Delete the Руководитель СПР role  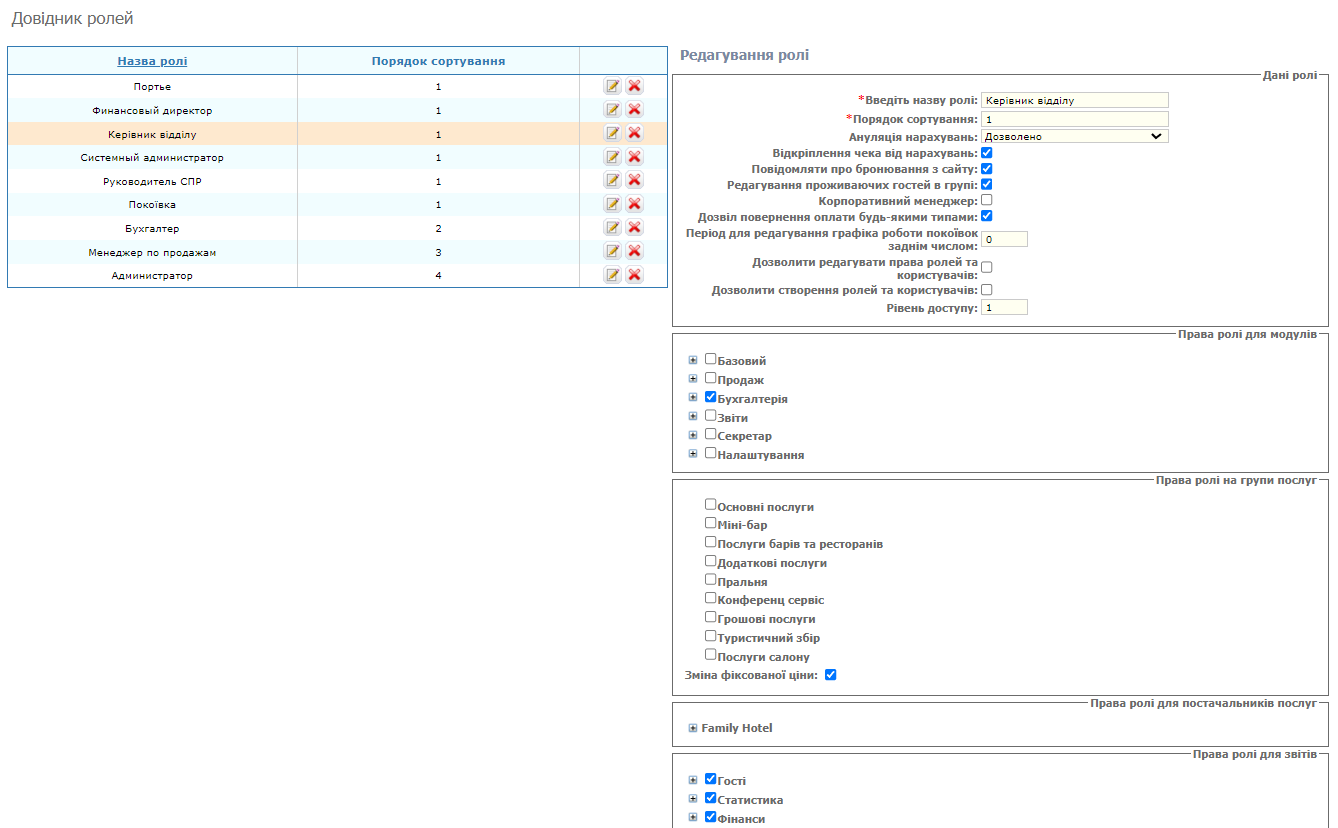[634, 181]
